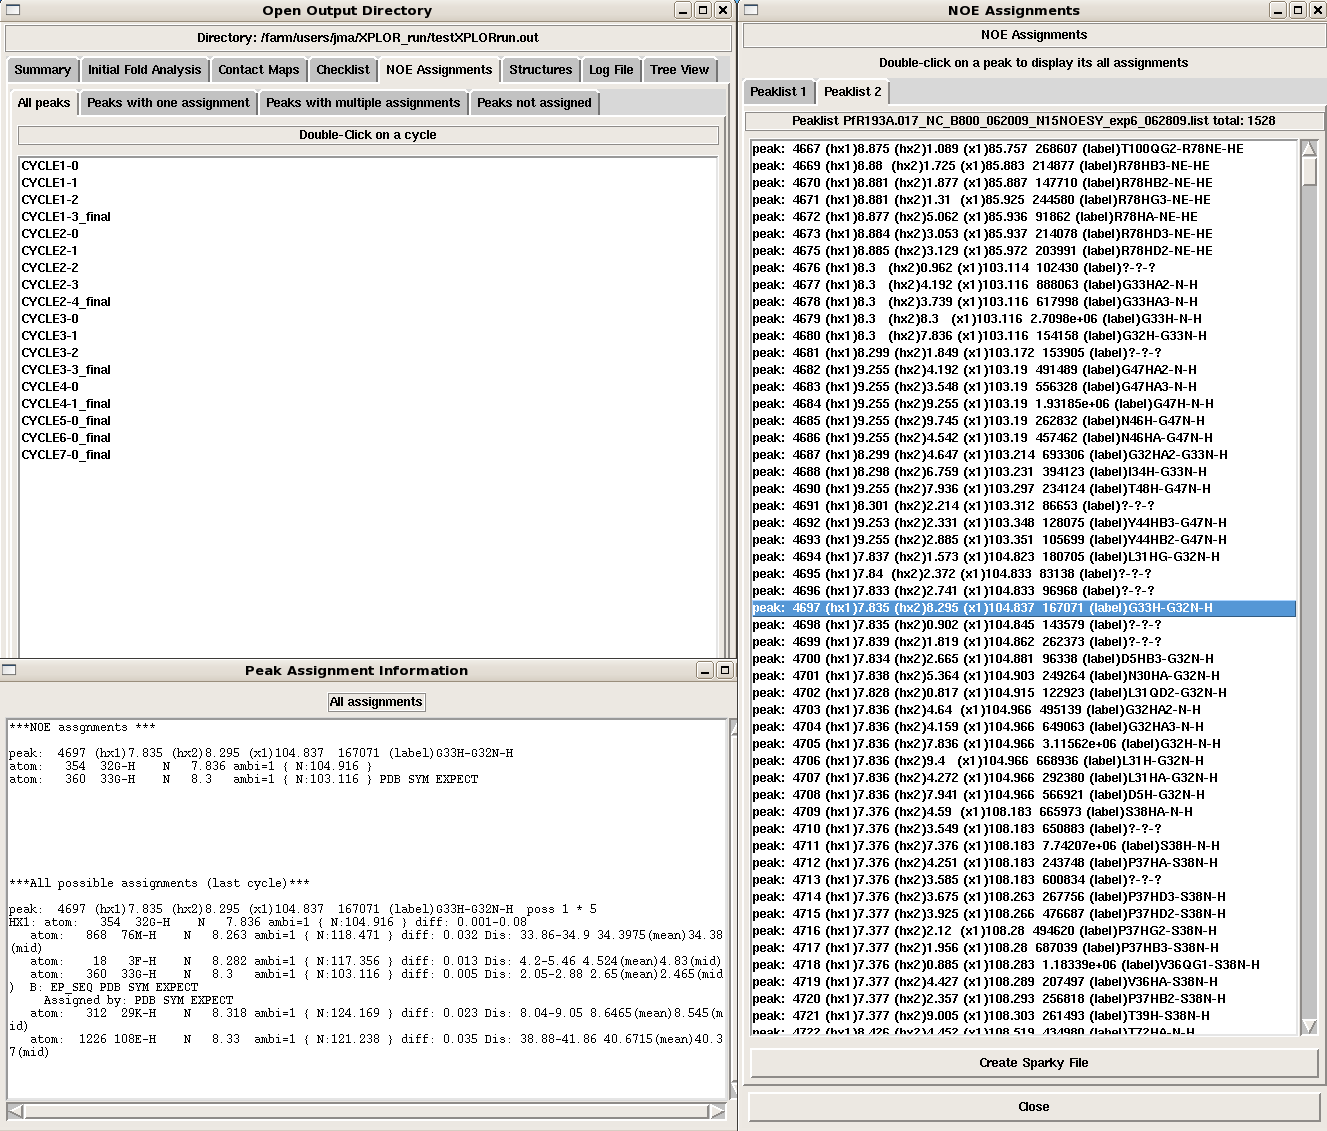
Task: Select CYCLE2-4_final in the cycle list
Action: pos(66,302)
